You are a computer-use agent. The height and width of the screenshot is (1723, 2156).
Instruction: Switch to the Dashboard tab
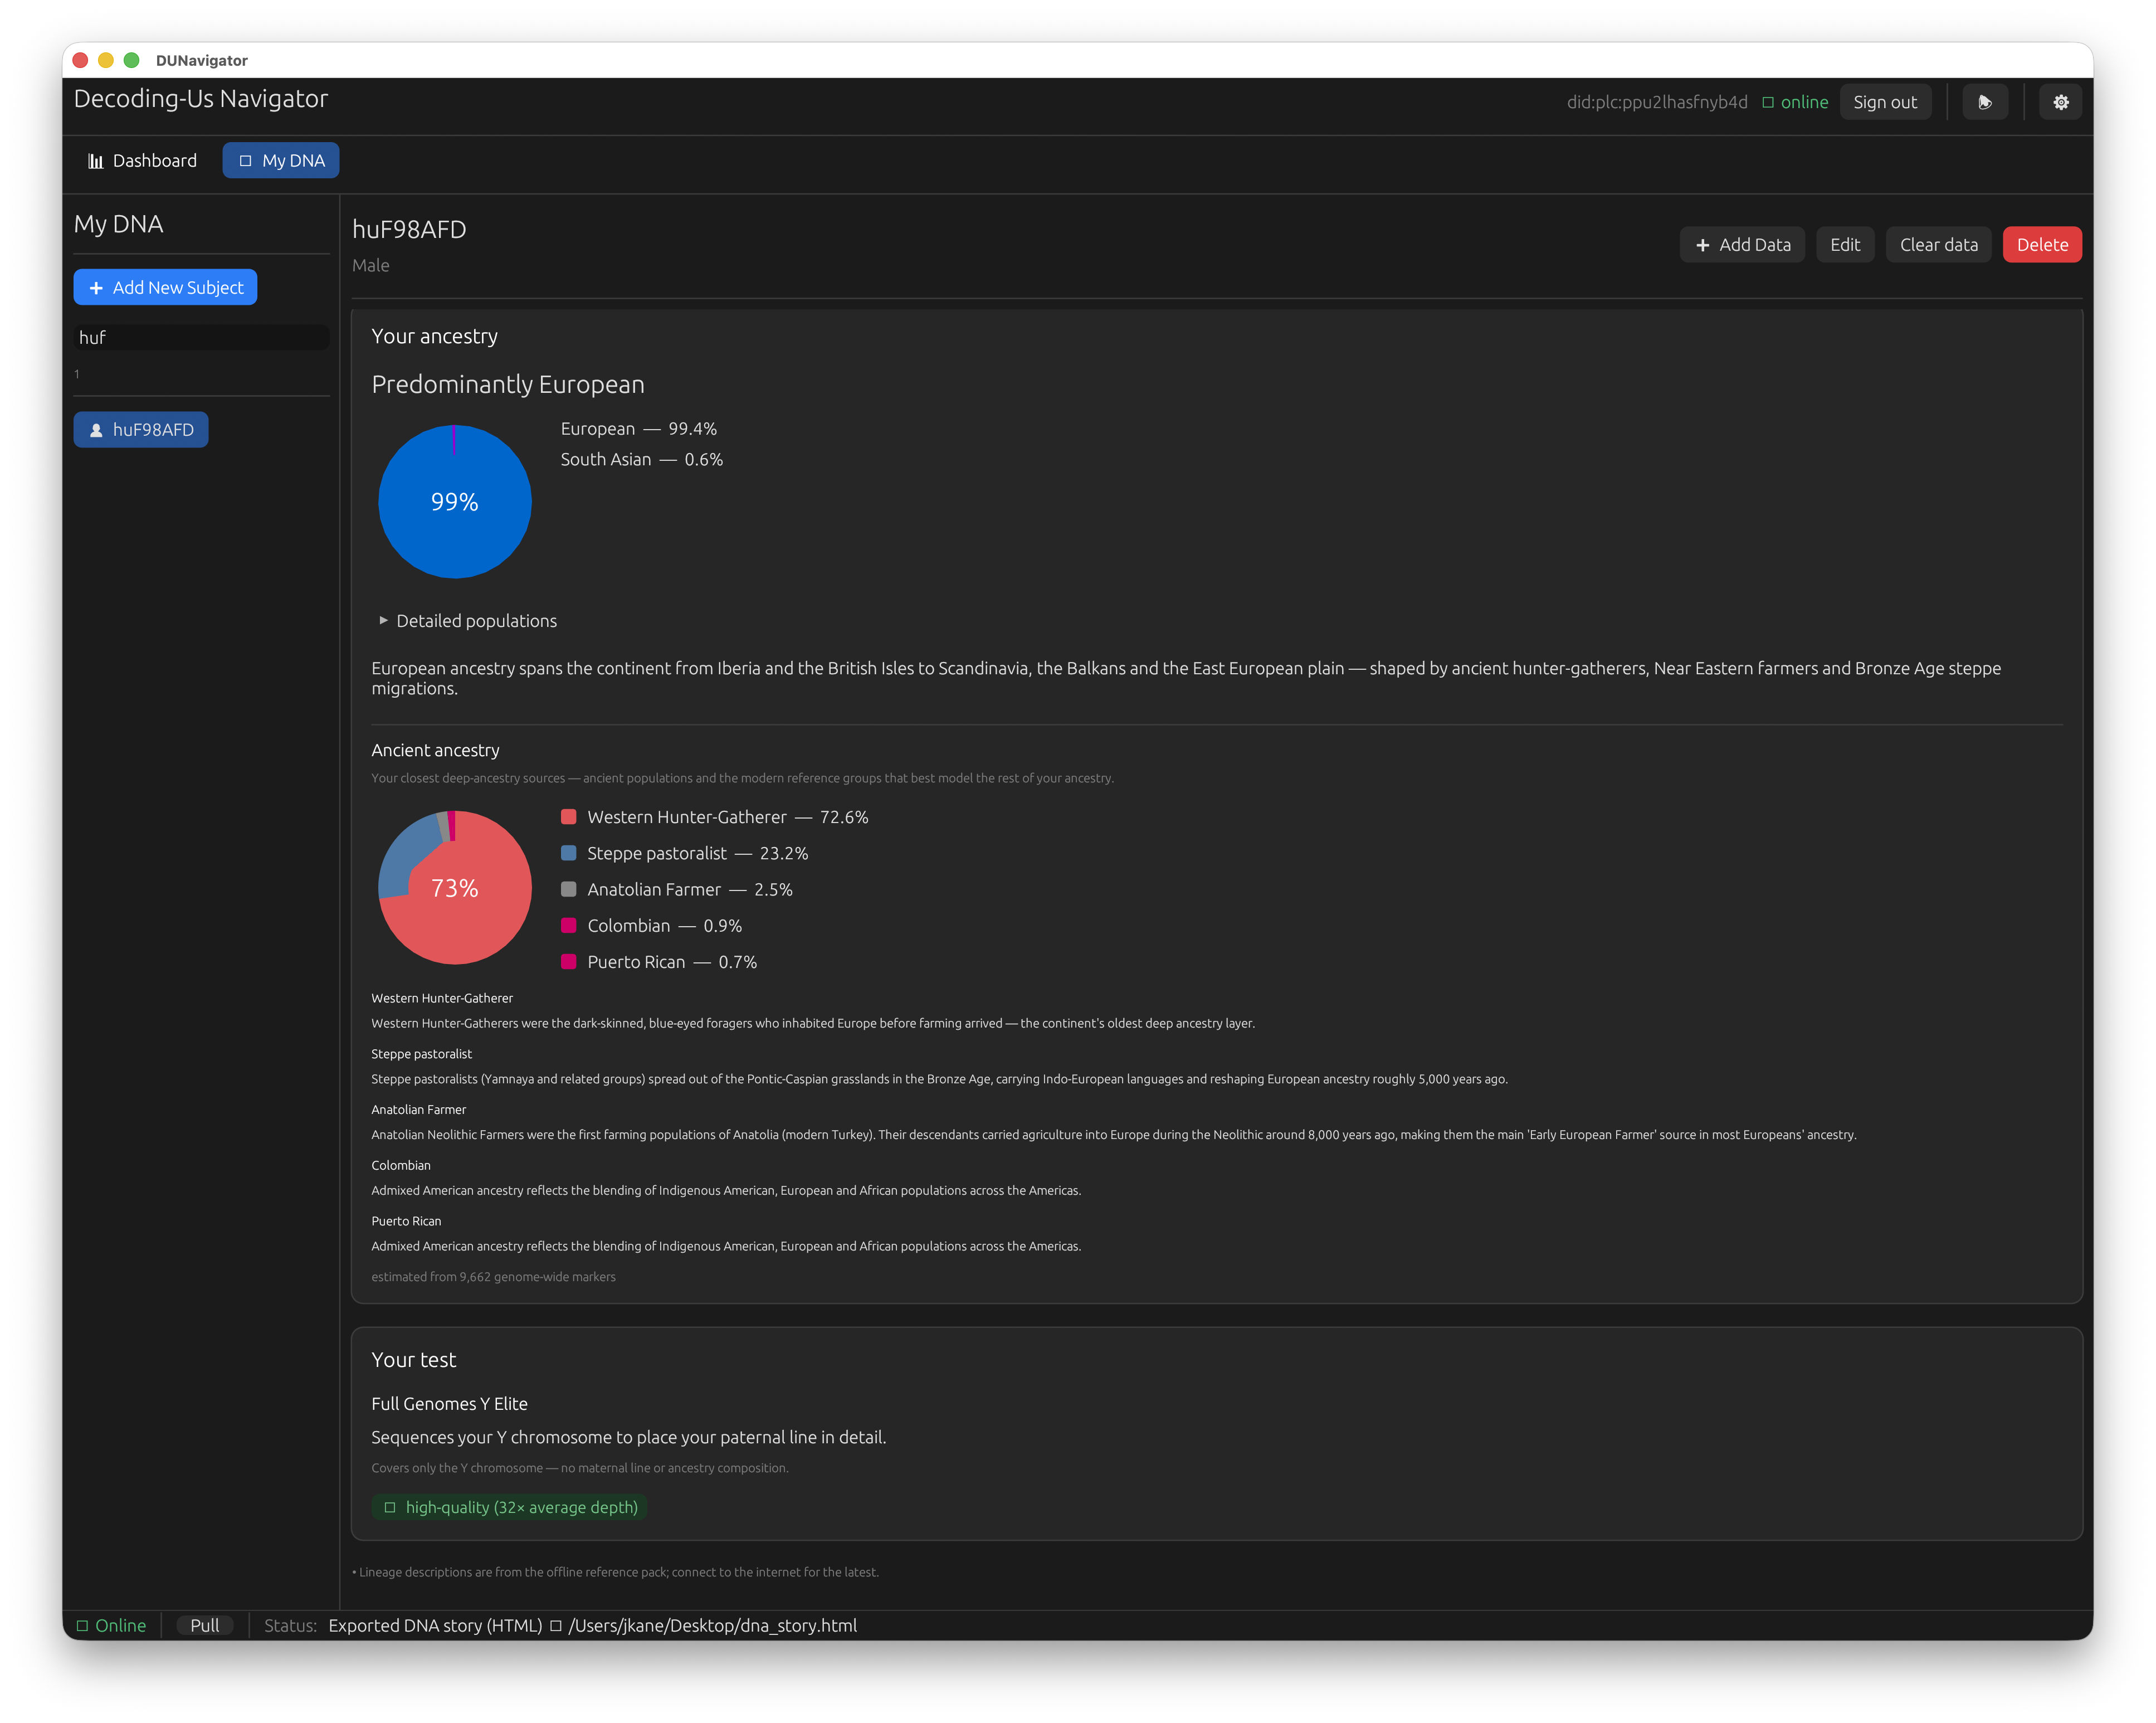pos(143,161)
